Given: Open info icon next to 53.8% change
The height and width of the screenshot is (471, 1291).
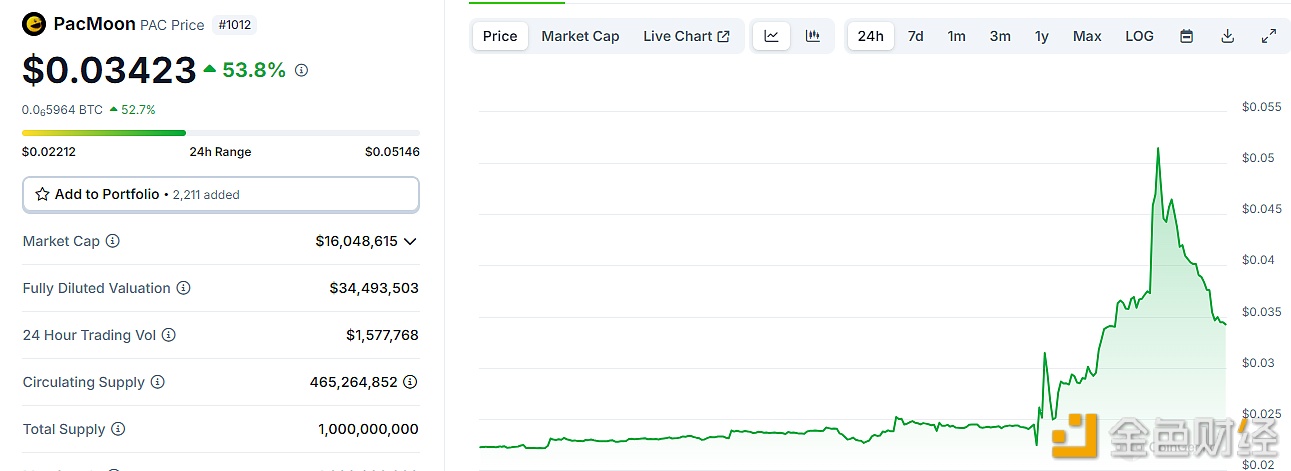Looking at the screenshot, I should pyautogui.click(x=302, y=70).
